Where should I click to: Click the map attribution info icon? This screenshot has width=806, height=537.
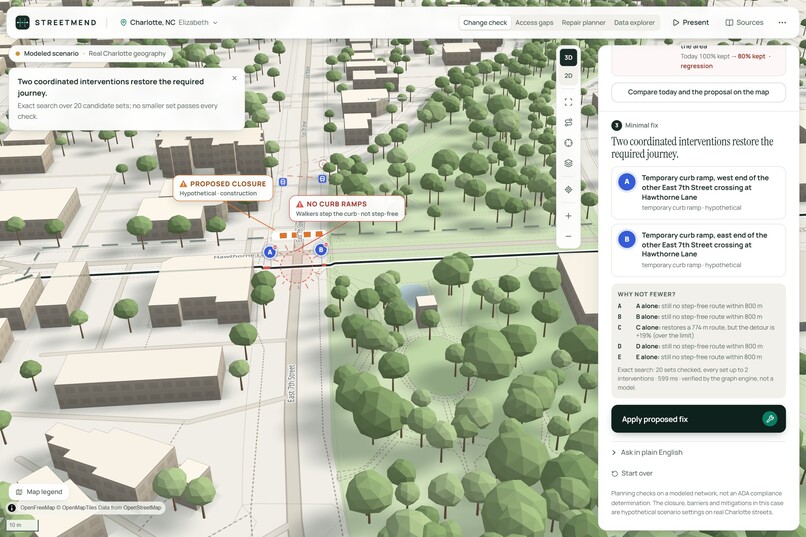11,508
